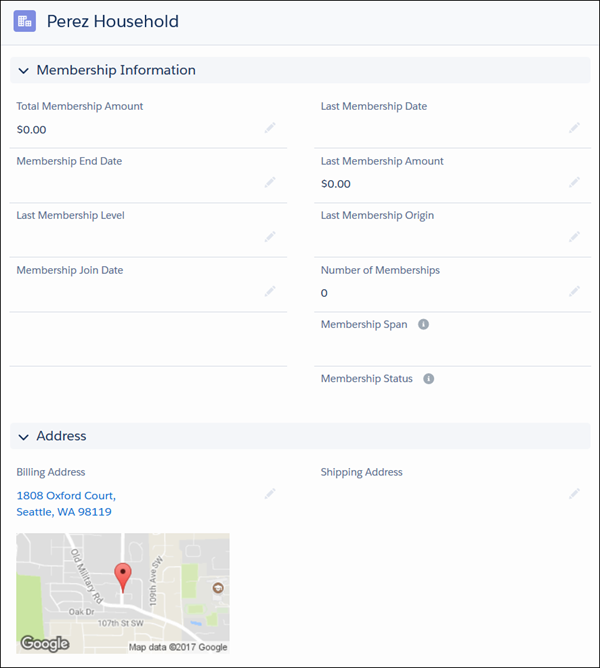Viewport: 600px width, 668px height.
Task: Show Membership Status info tooltip icon
Action: [429, 379]
